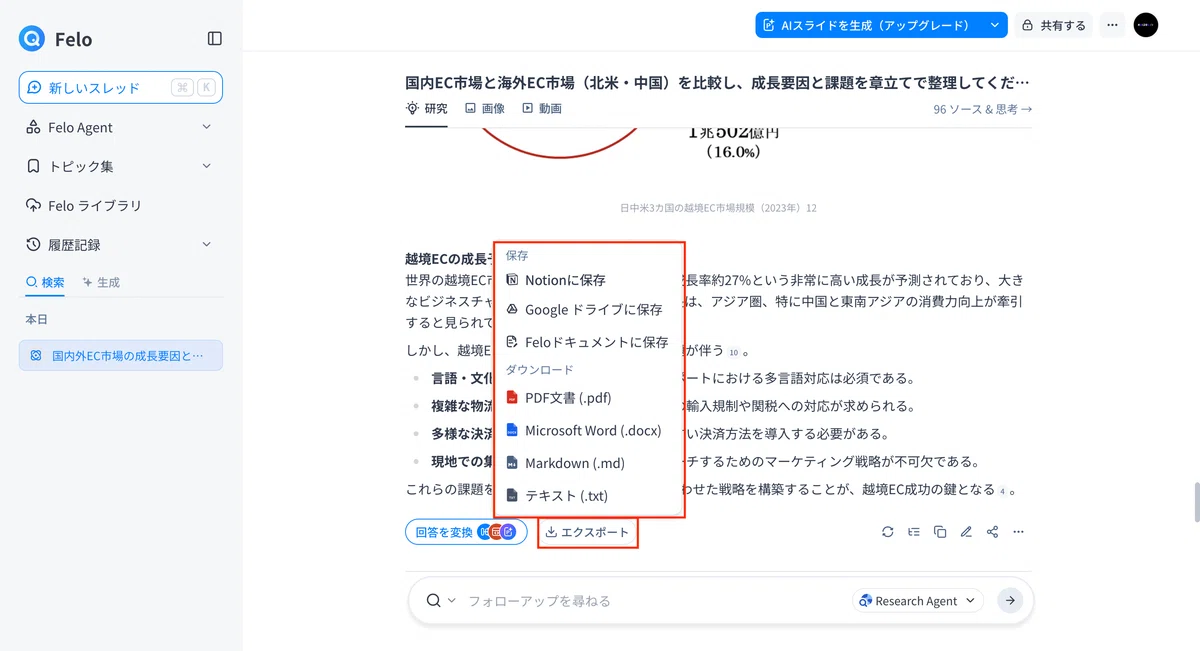This screenshot has height=651, width=1200.
Task: Click the regenerate answer refresh icon
Action: (x=888, y=532)
